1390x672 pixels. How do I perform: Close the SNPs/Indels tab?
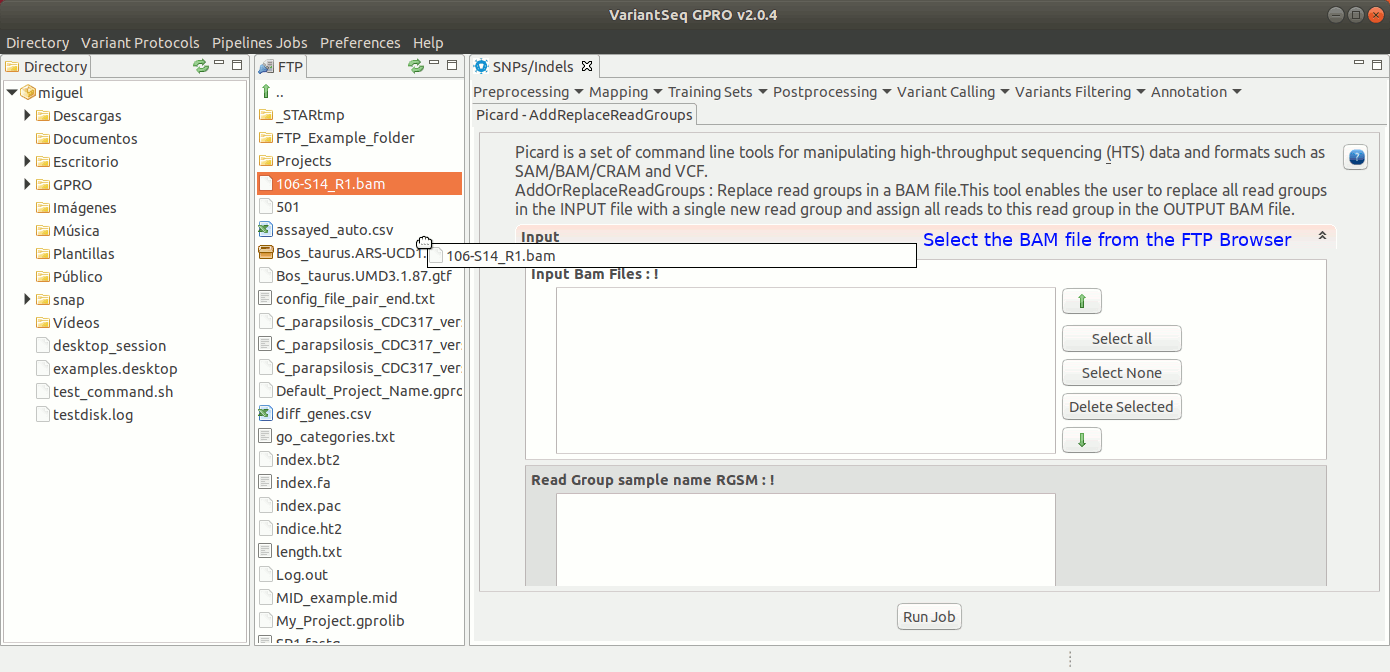587,67
